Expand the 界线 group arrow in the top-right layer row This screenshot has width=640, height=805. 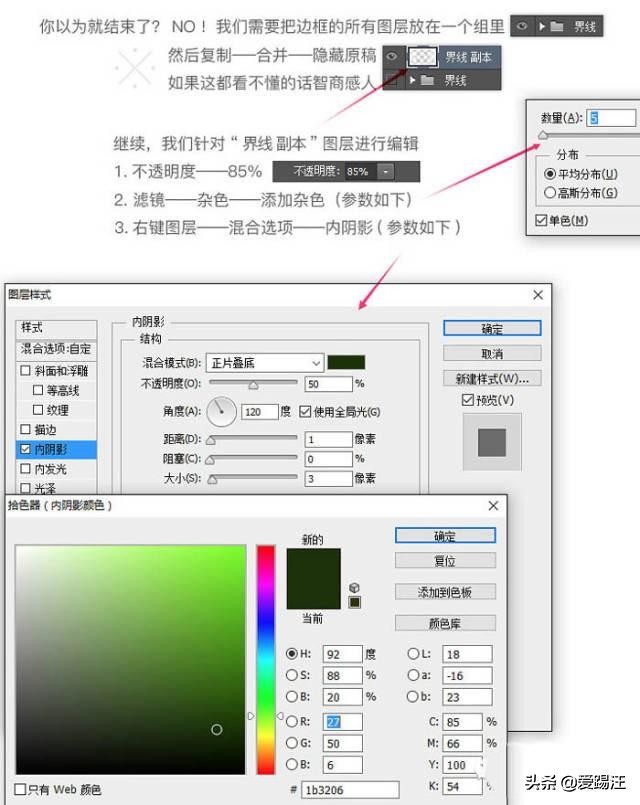click(x=541, y=26)
